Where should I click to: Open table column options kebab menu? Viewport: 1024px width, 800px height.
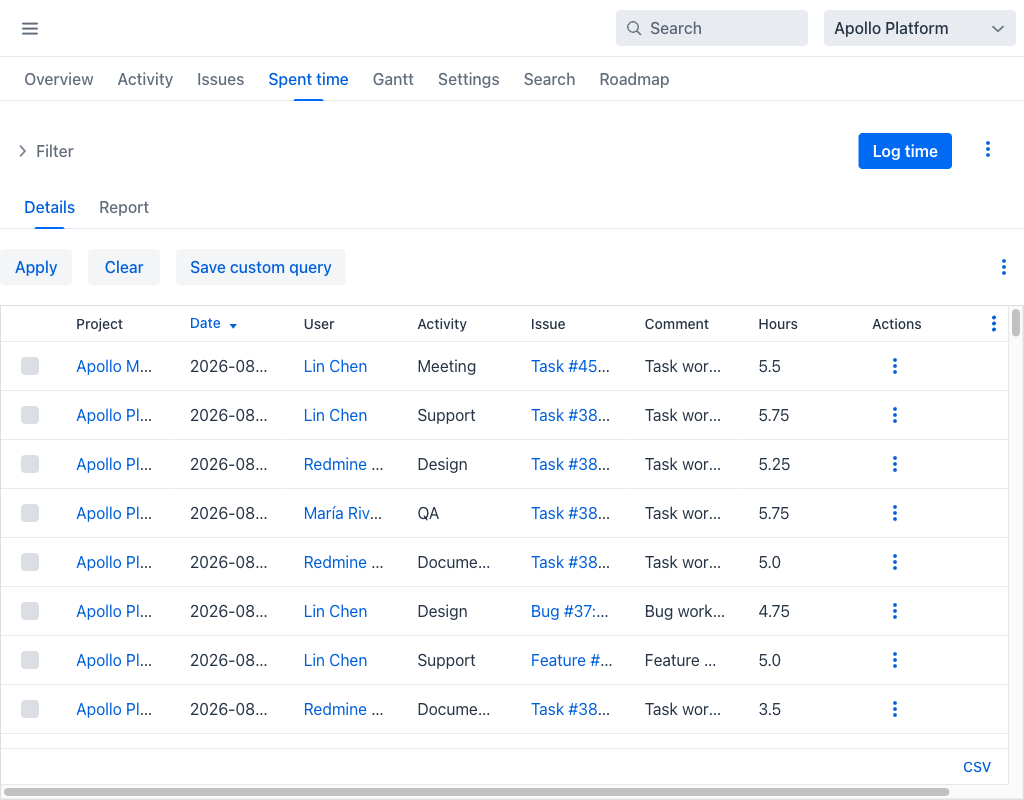(993, 323)
